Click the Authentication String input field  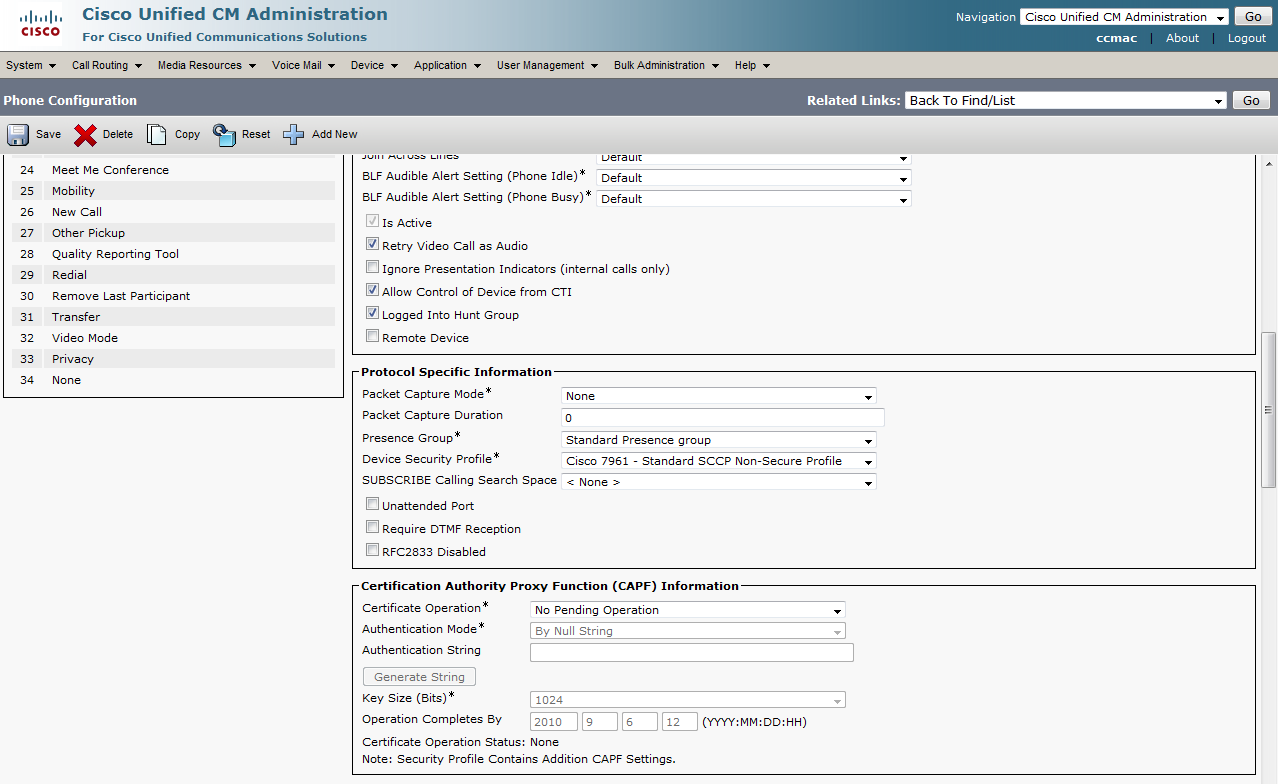pos(691,652)
